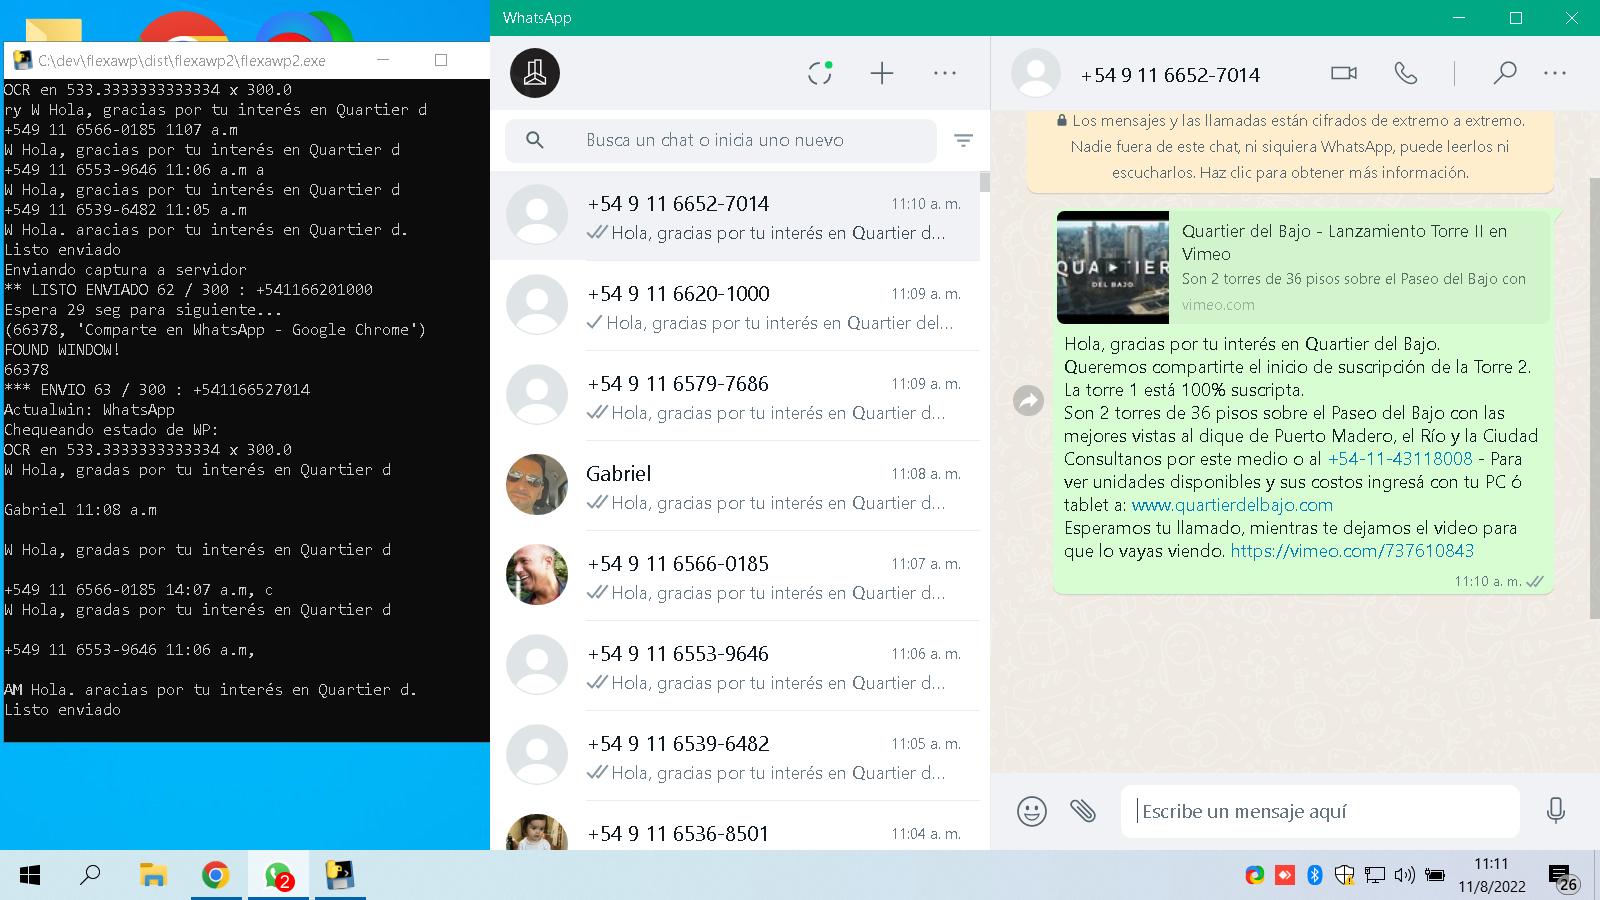
Task: Open chat with +54 9 11 6539-6482
Action: pyautogui.click(x=735, y=757)
